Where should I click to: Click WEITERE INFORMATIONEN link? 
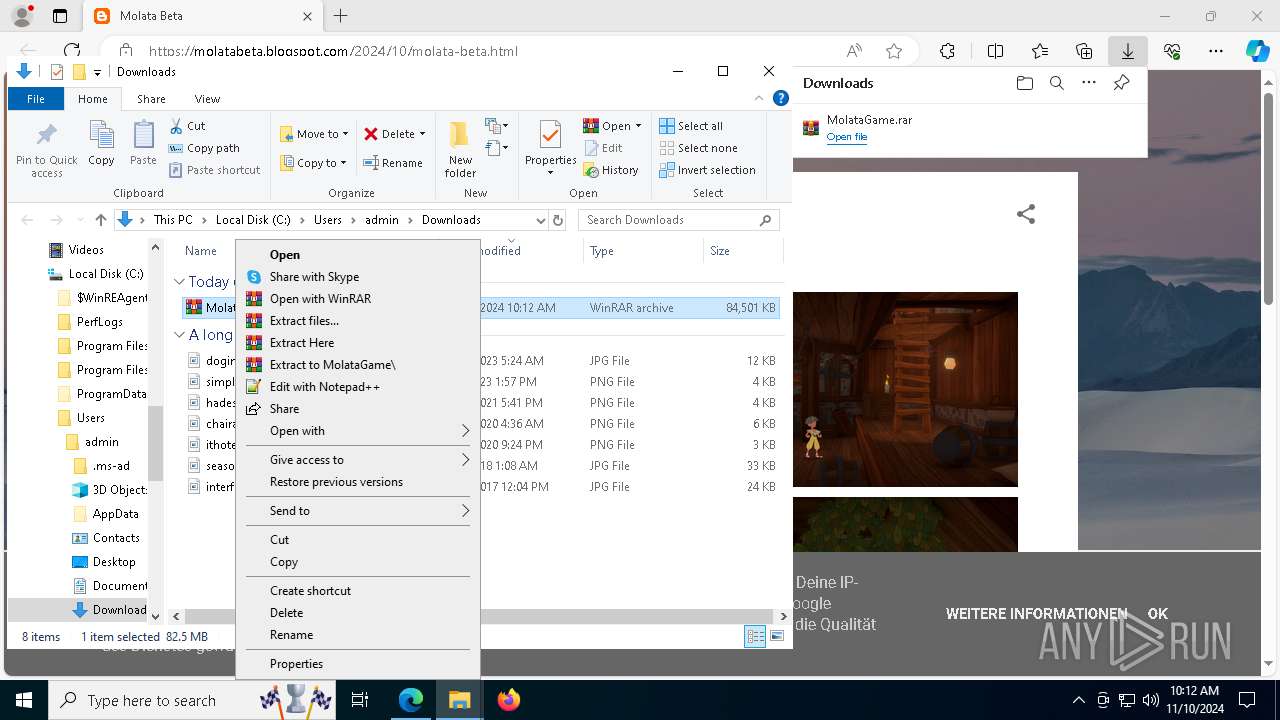point(1036,614)
